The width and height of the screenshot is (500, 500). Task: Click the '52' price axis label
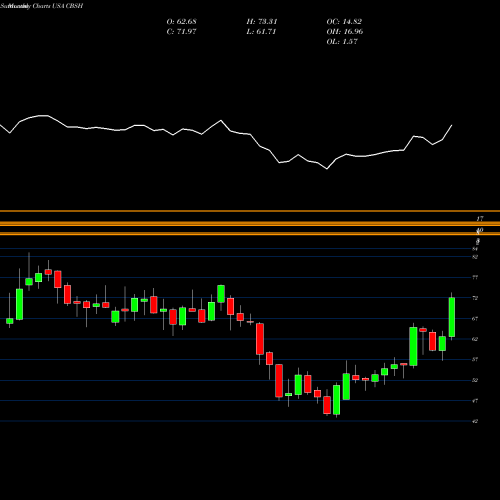tap(475, 380)
